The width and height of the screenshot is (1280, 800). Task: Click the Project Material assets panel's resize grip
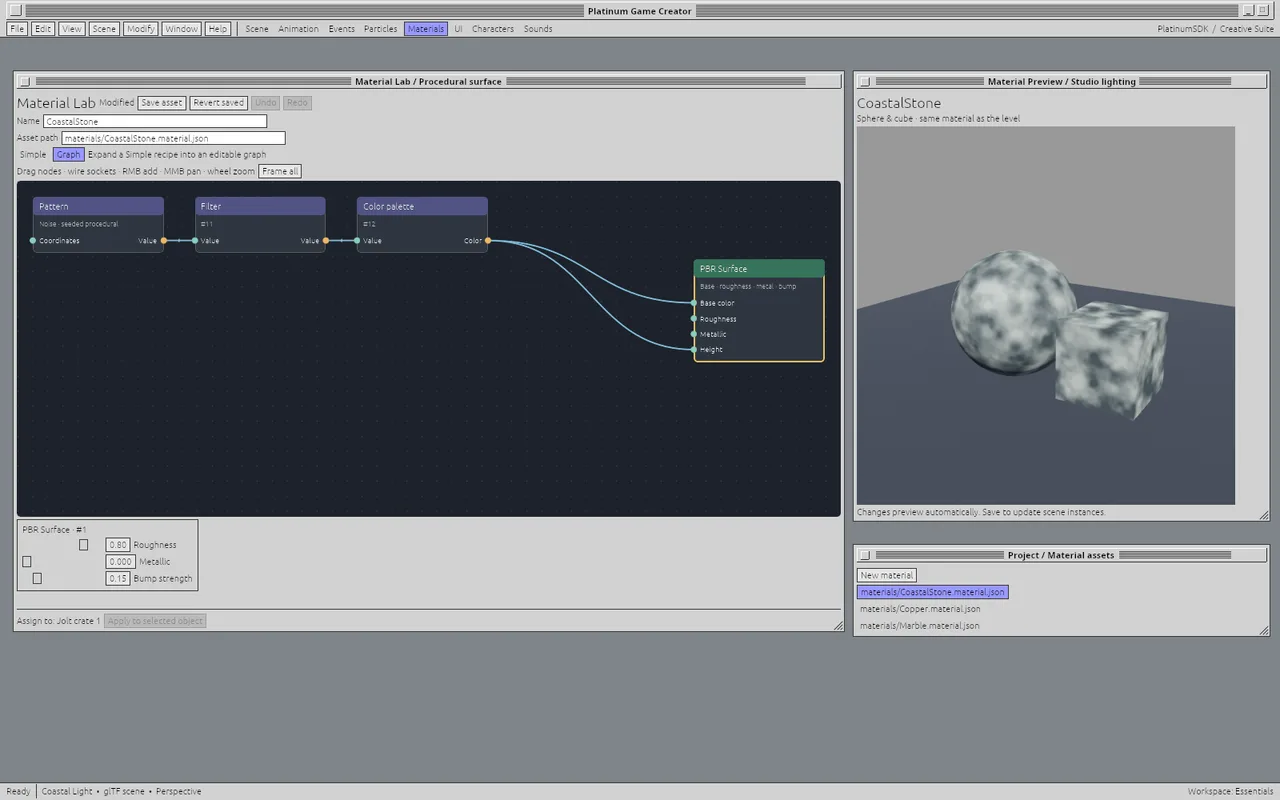(x=1264, y=630)
